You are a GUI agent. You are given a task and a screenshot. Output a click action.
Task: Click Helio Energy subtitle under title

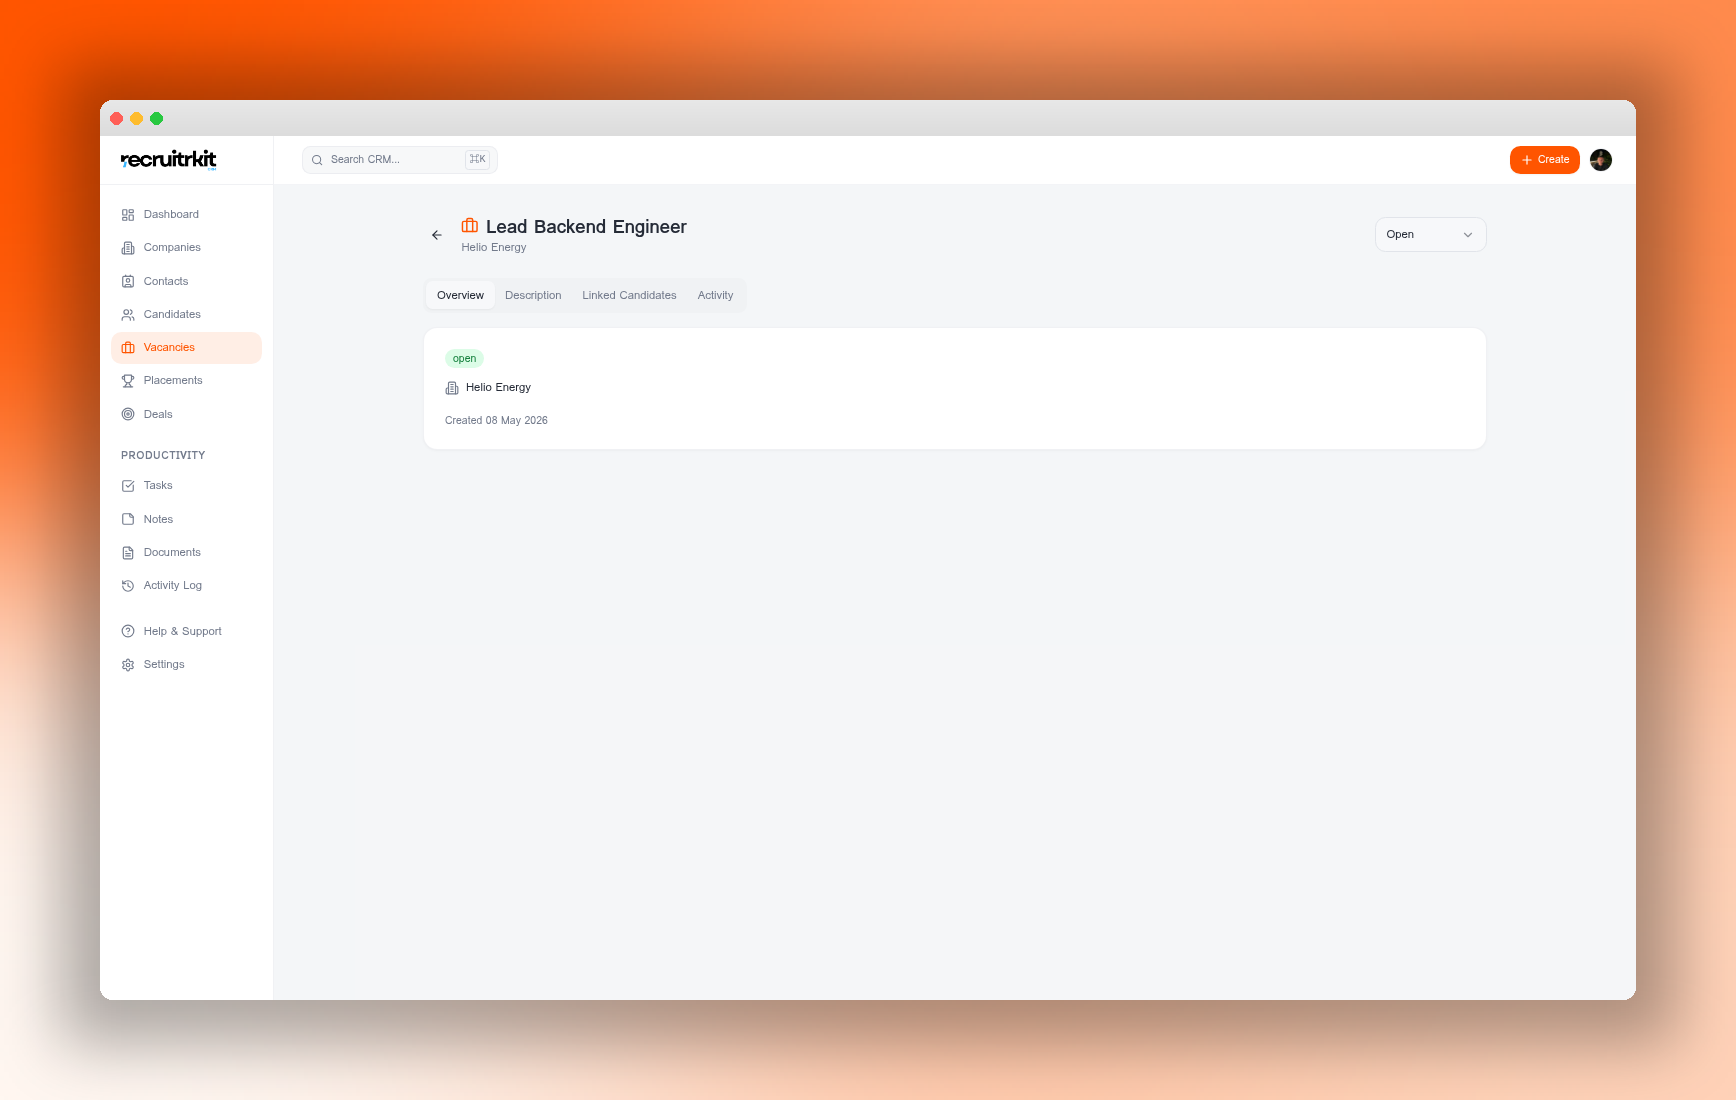click(x=493, y=248)
